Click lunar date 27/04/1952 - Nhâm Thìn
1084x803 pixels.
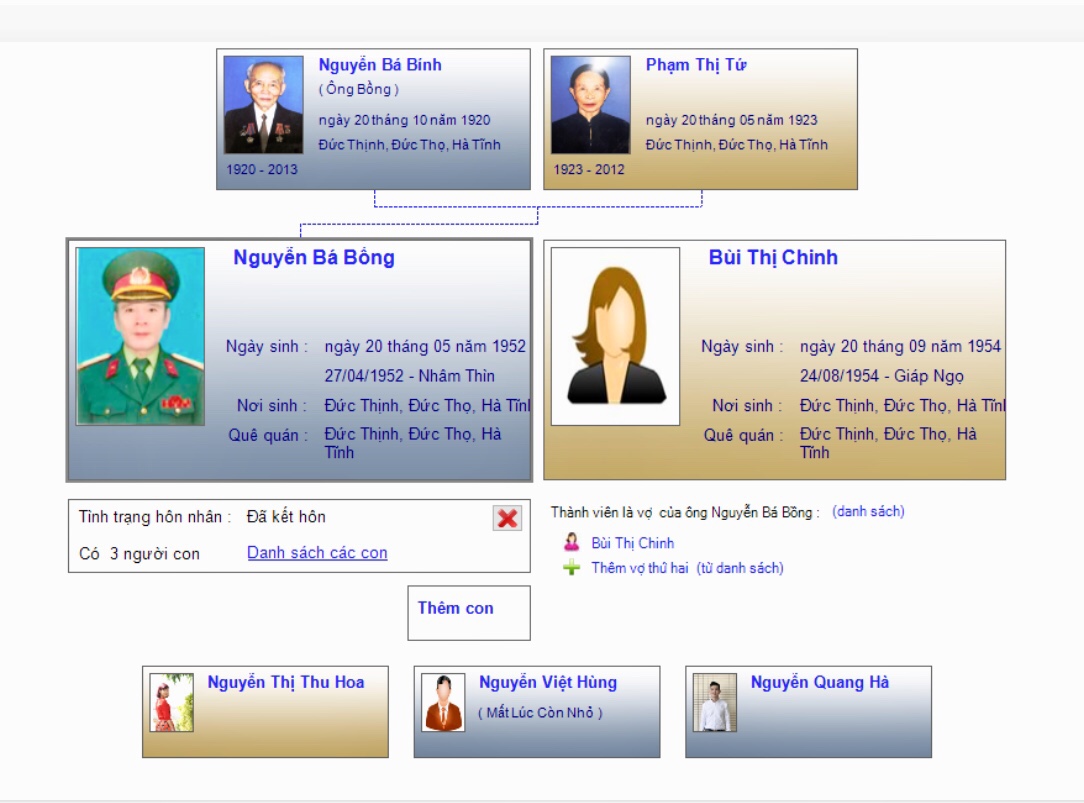click(x=409, y=376)
